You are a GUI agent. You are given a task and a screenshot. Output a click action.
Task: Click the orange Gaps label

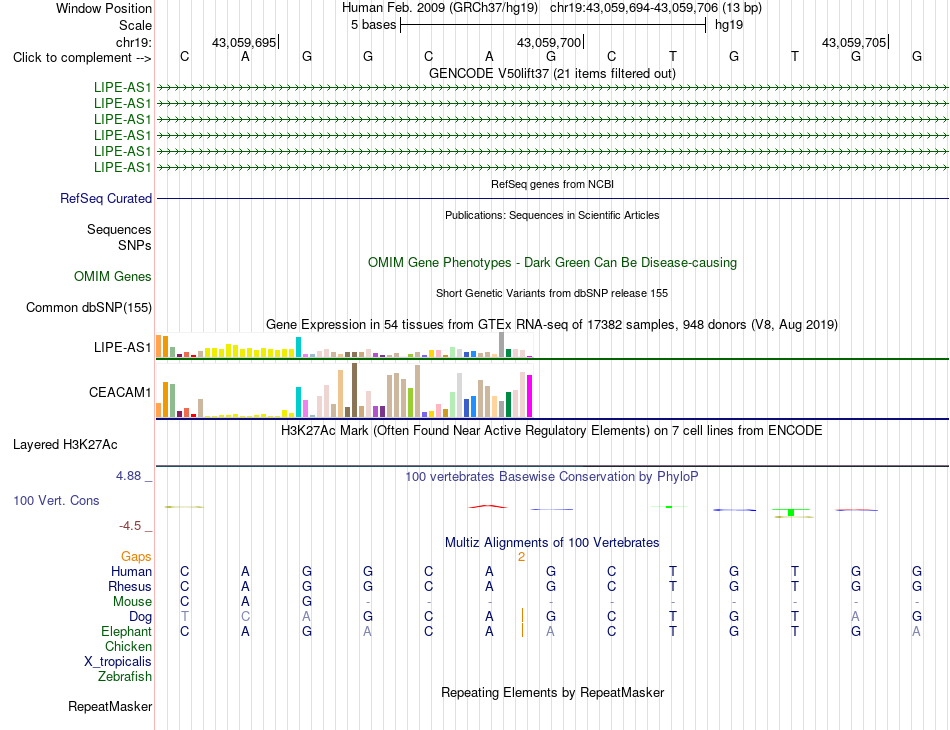click(x=136, y=556)
